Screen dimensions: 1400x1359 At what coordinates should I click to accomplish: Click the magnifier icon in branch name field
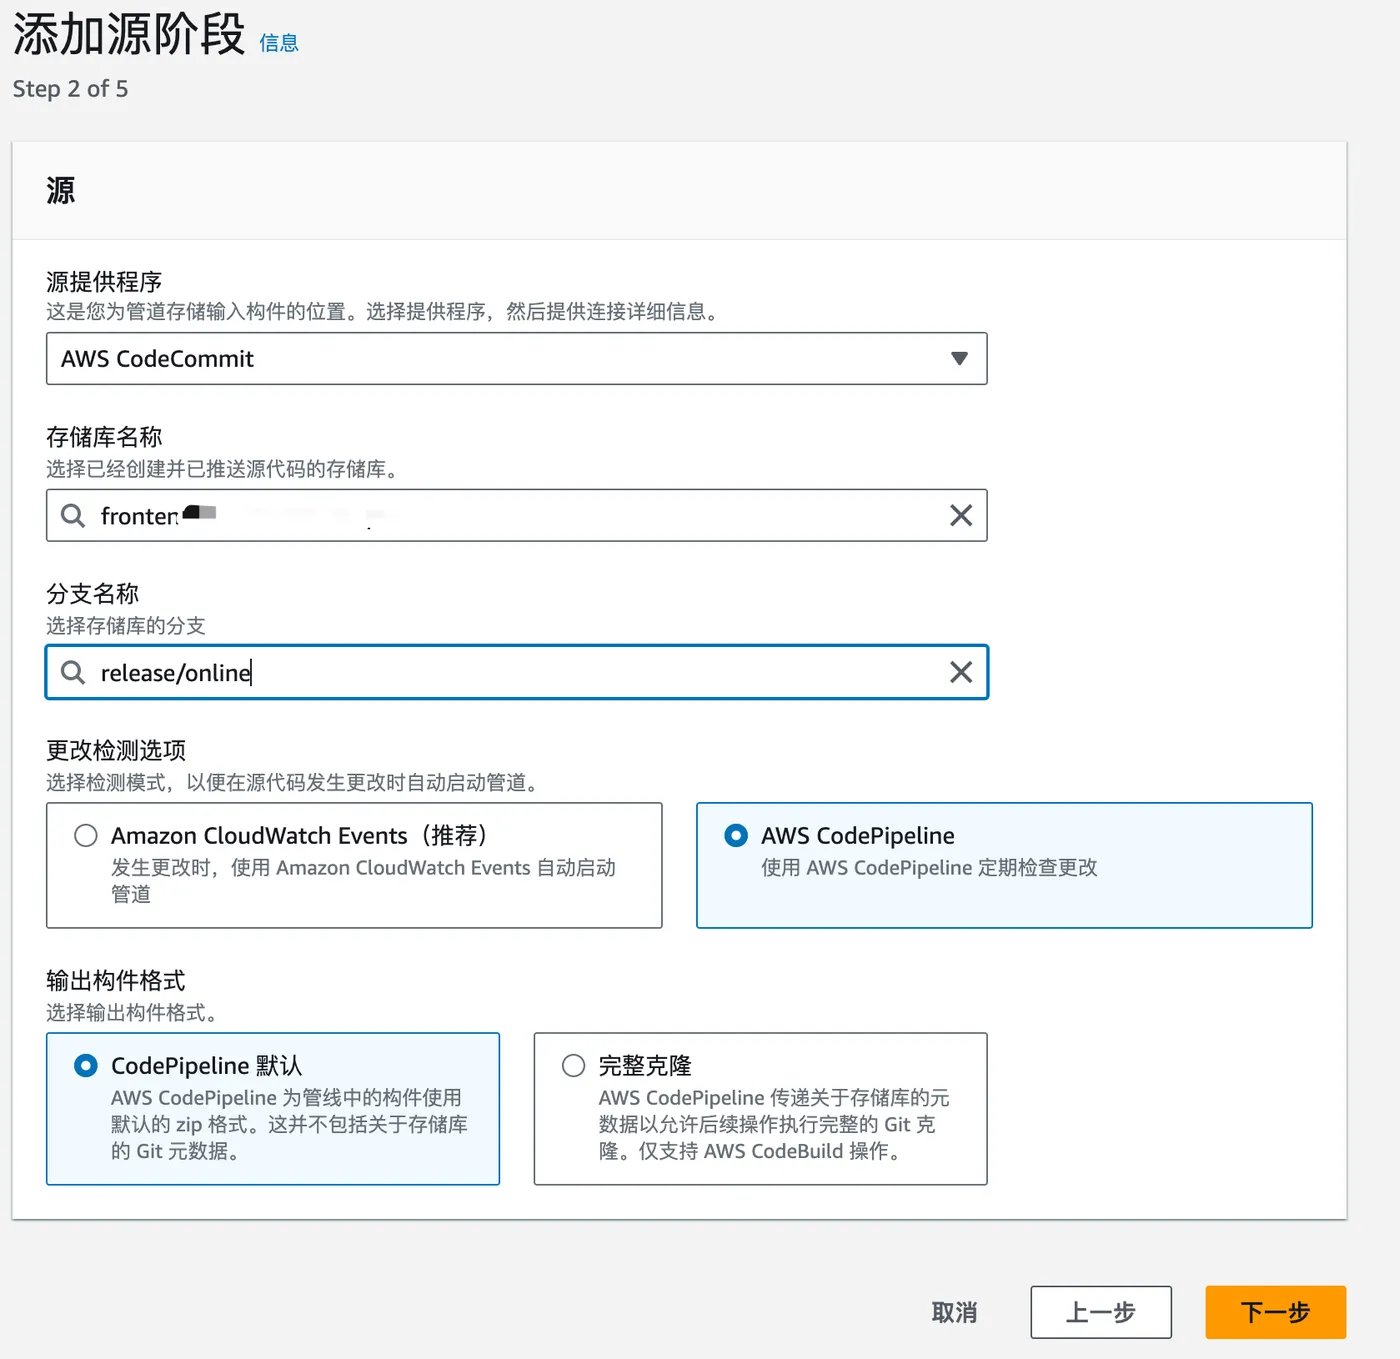pos(73,672)
